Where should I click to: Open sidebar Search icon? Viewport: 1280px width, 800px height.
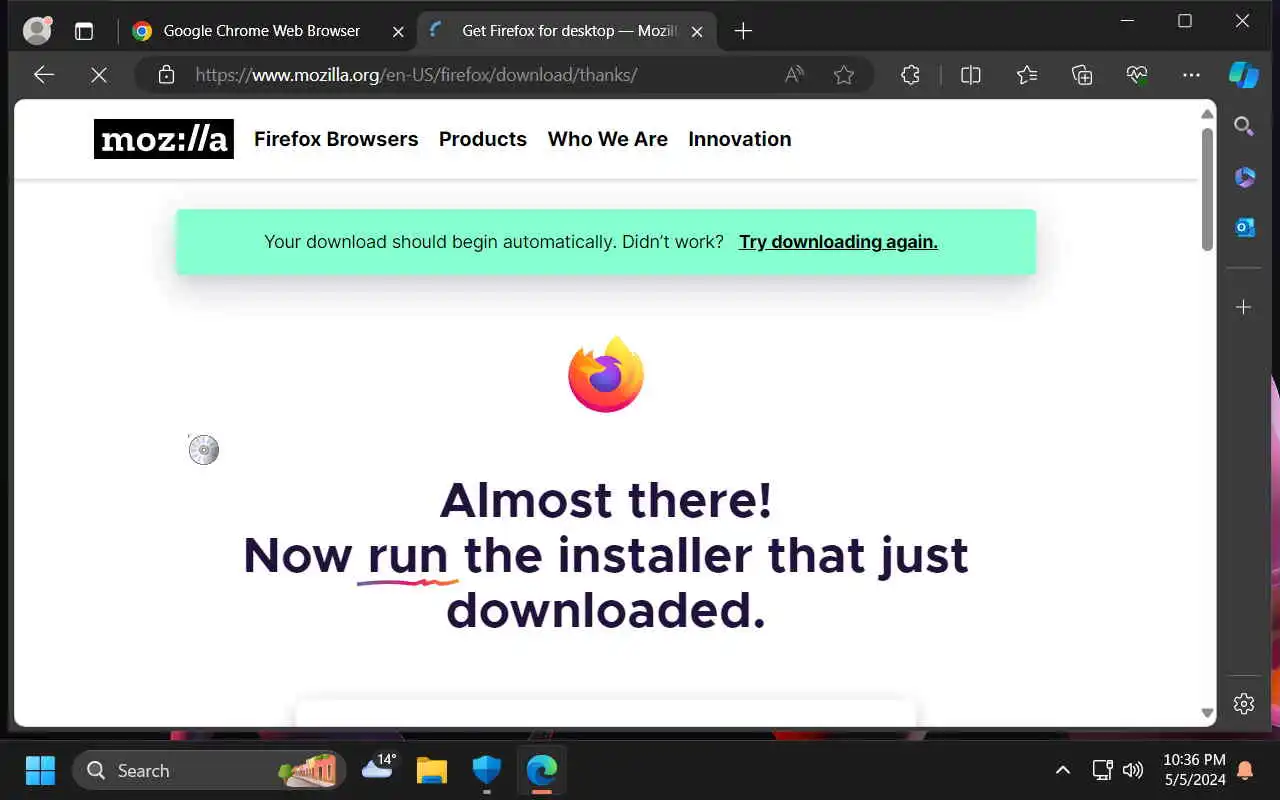(x=1244, y=126)
